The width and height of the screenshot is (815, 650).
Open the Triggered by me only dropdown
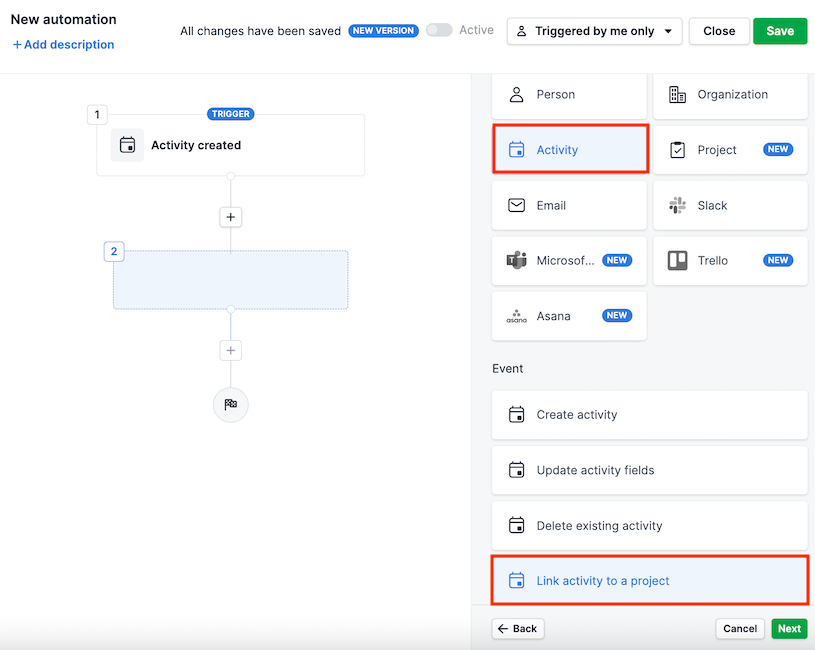pyautogui.click(x=594, y=31)
